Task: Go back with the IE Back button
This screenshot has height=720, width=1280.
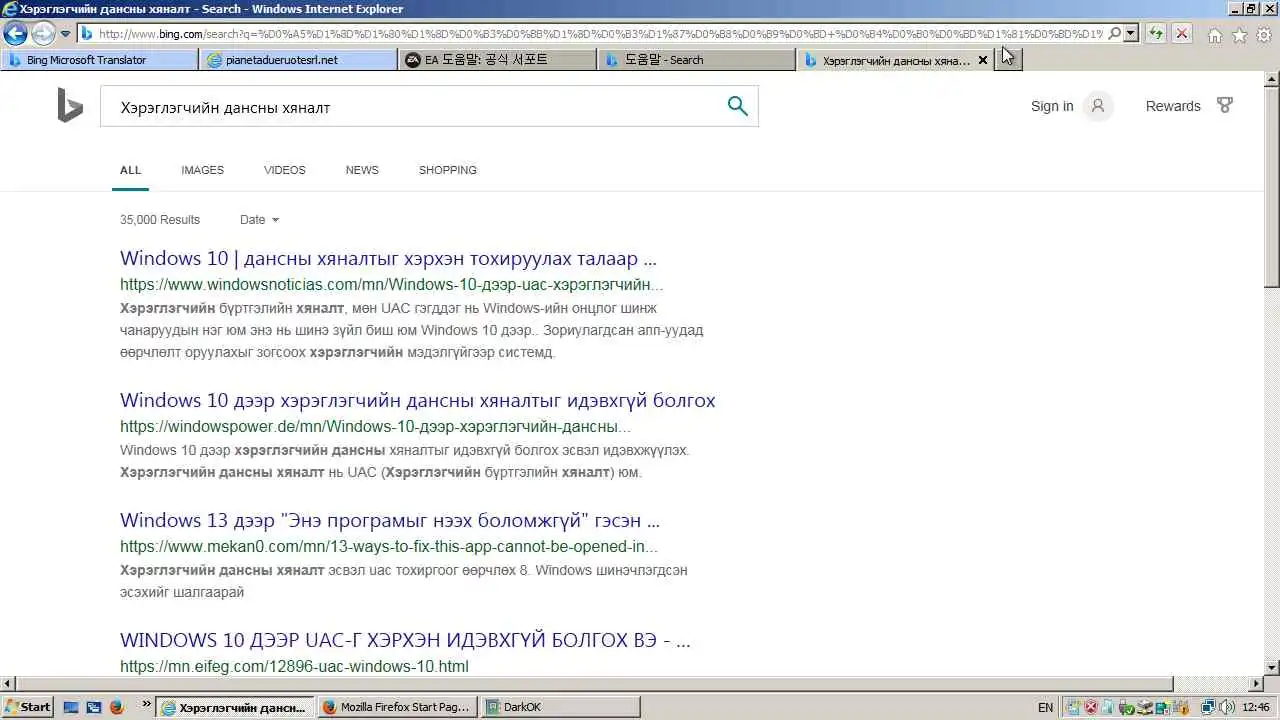Action: pyautogui.click(x=15, y=33)
